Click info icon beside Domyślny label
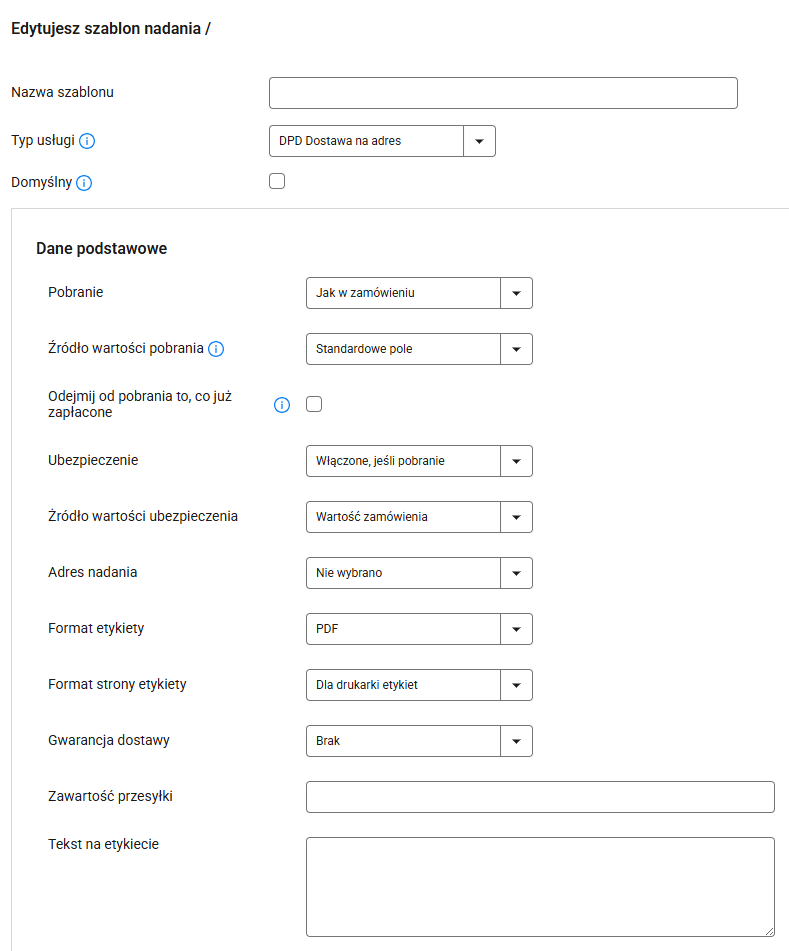789x951 pixels. pyautogui.click(x=84, y=183)
